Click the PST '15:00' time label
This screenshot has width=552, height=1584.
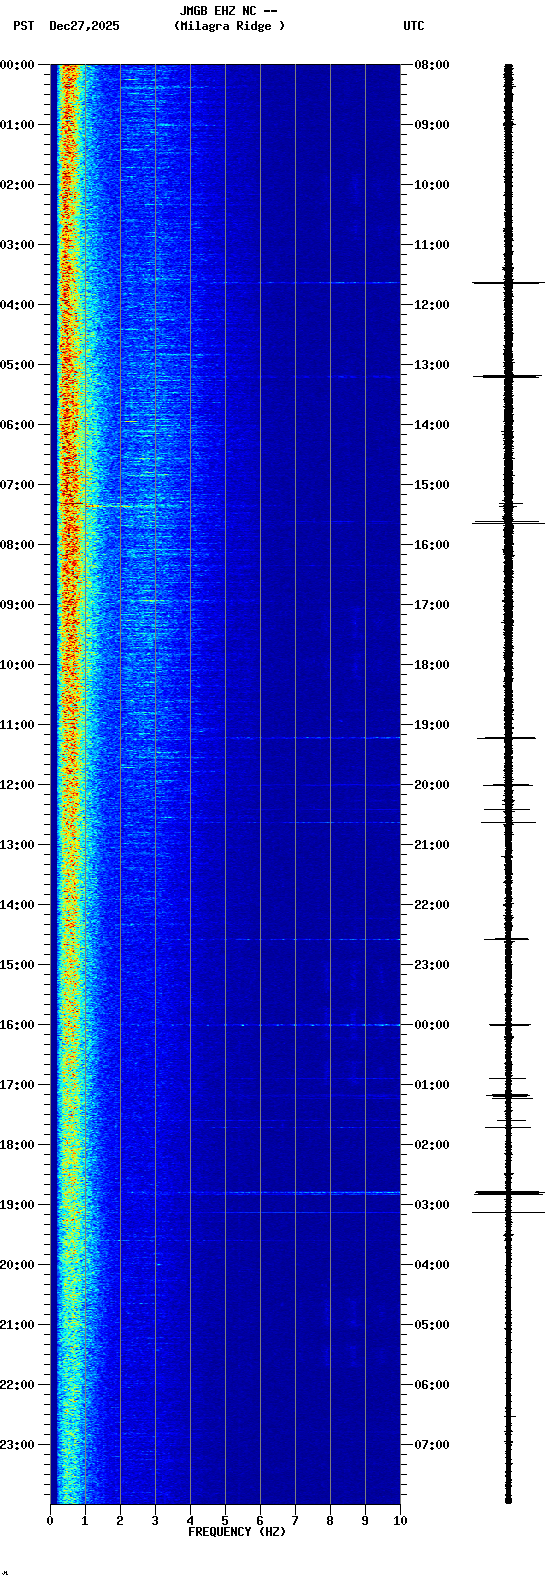(x=17, y=965)
